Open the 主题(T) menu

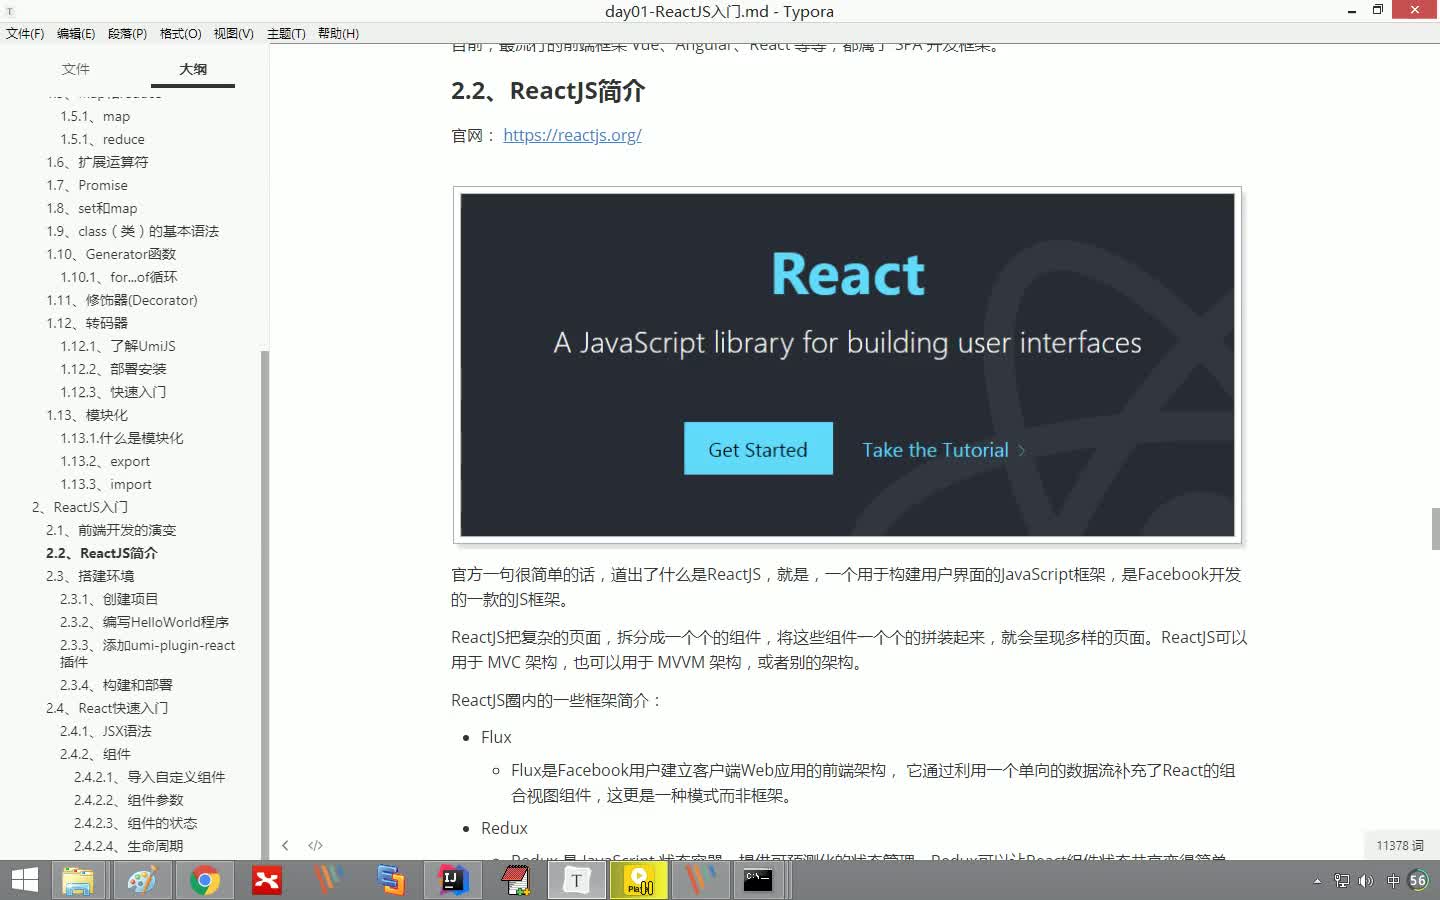[286, 33]
